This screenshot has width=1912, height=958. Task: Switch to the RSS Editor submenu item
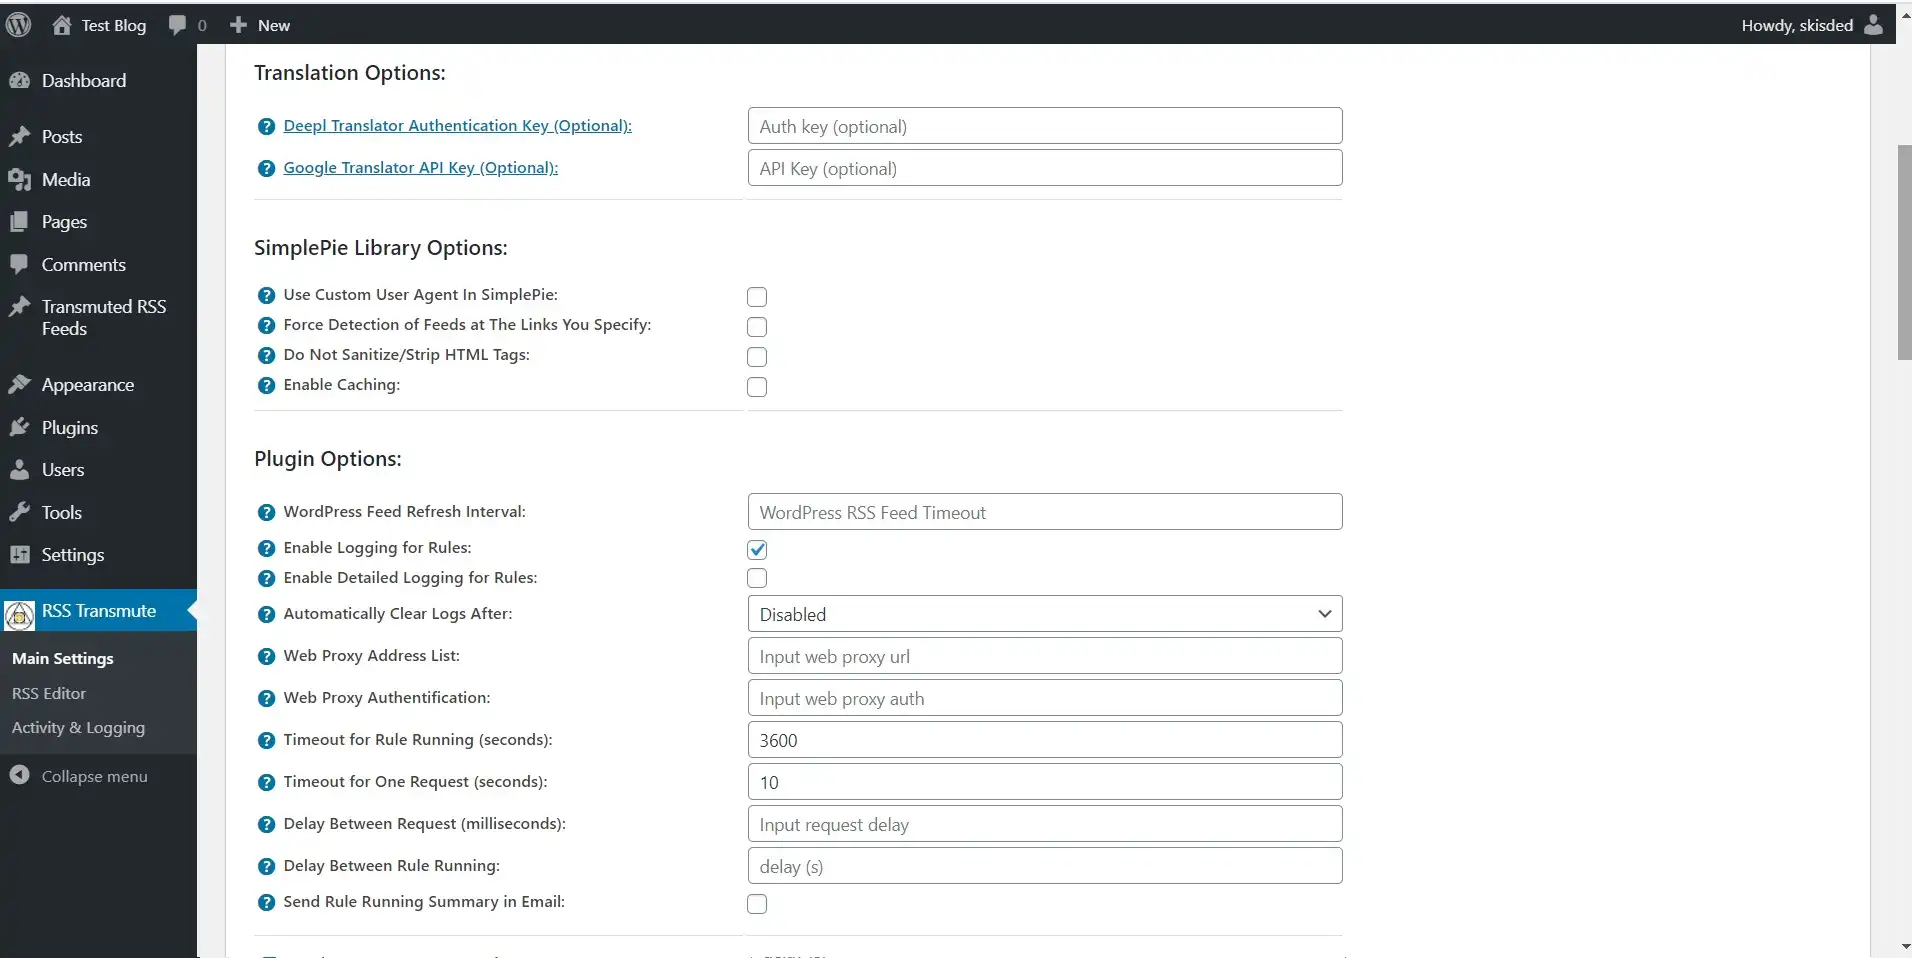[x=48, y=692]
